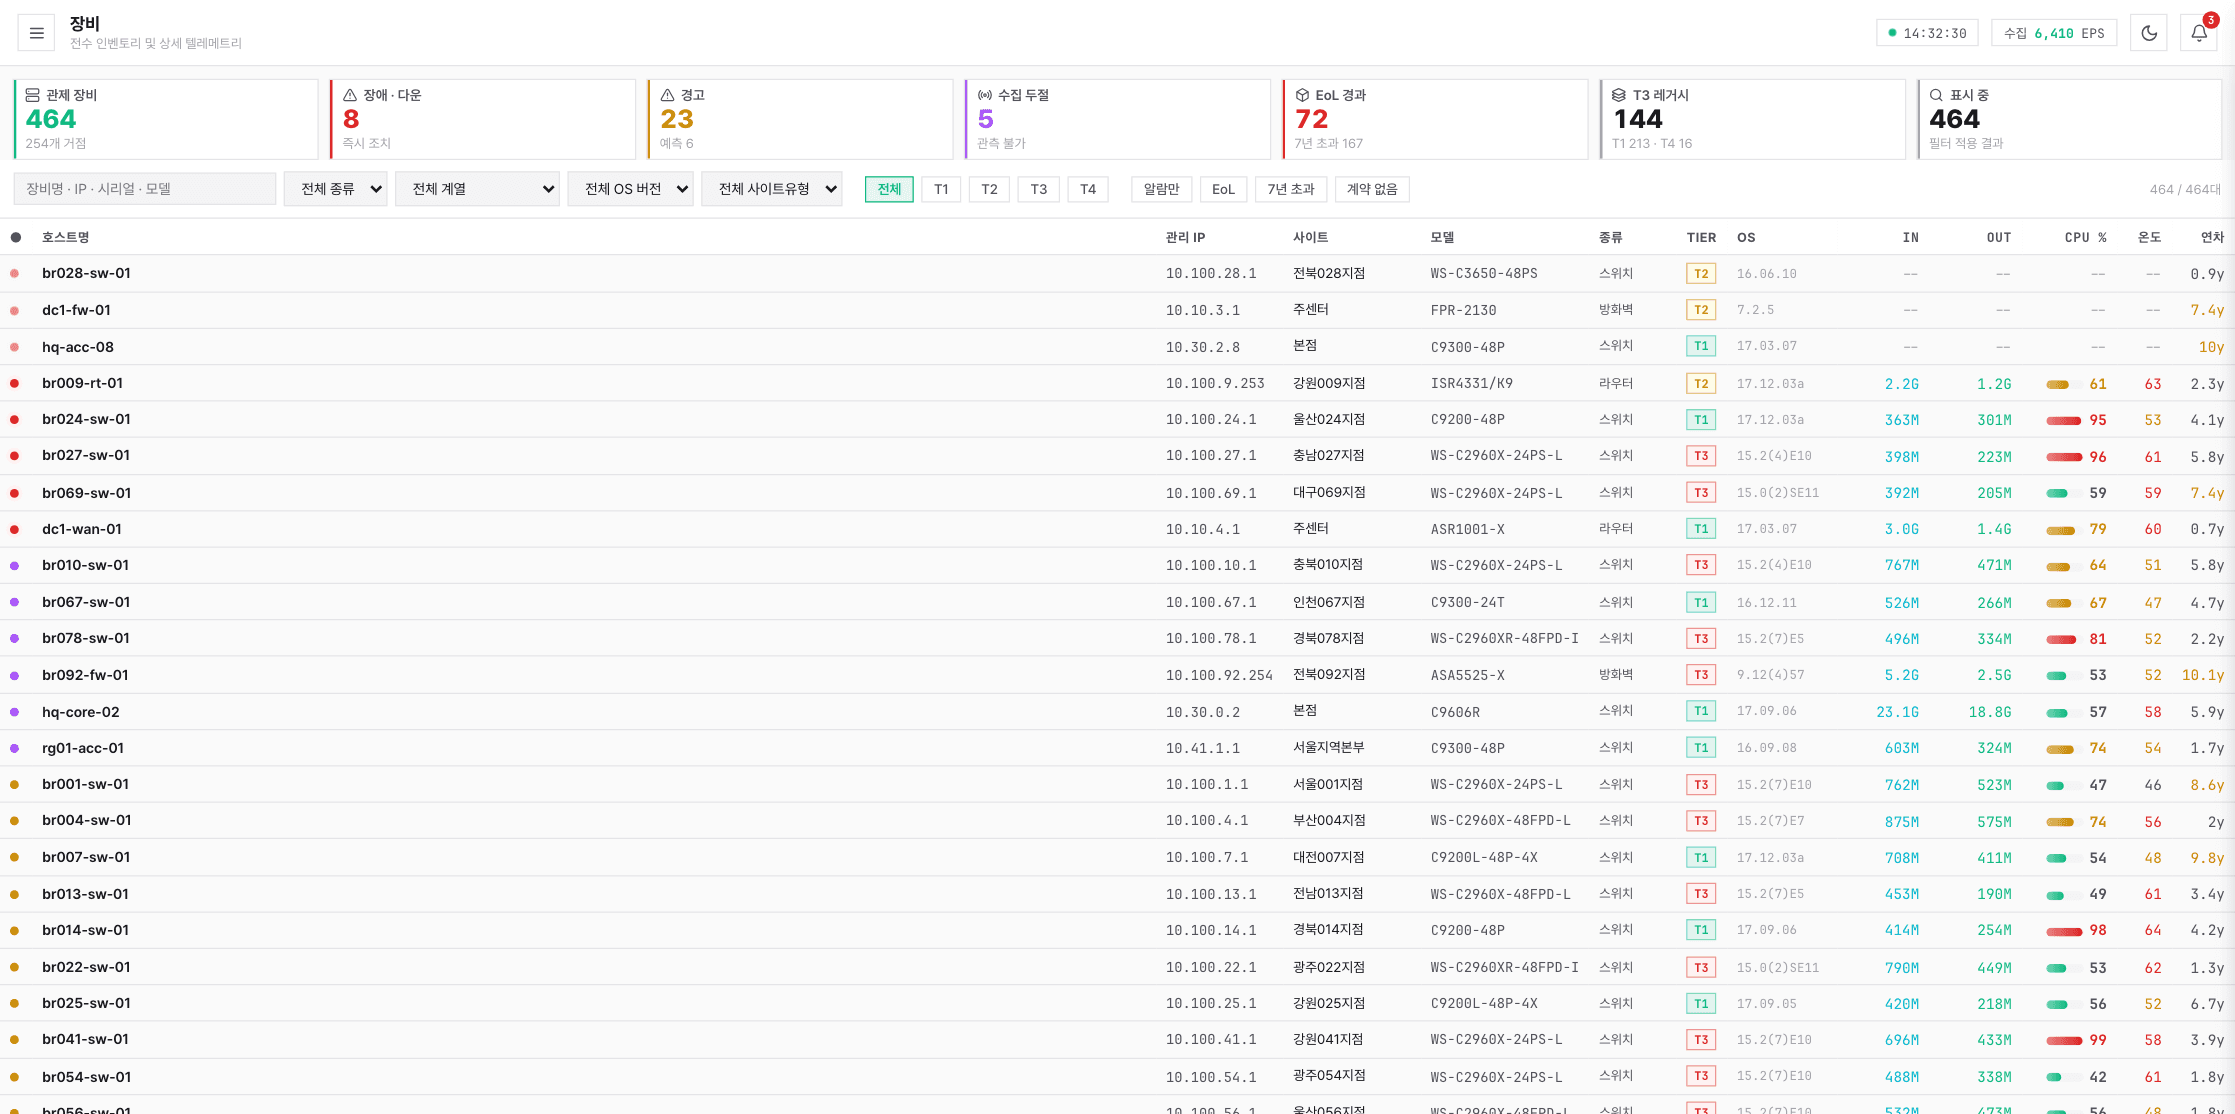Click the CPU bar for br041-sw-01
The image size is (2235, 1114).
pos(2063,1040)
